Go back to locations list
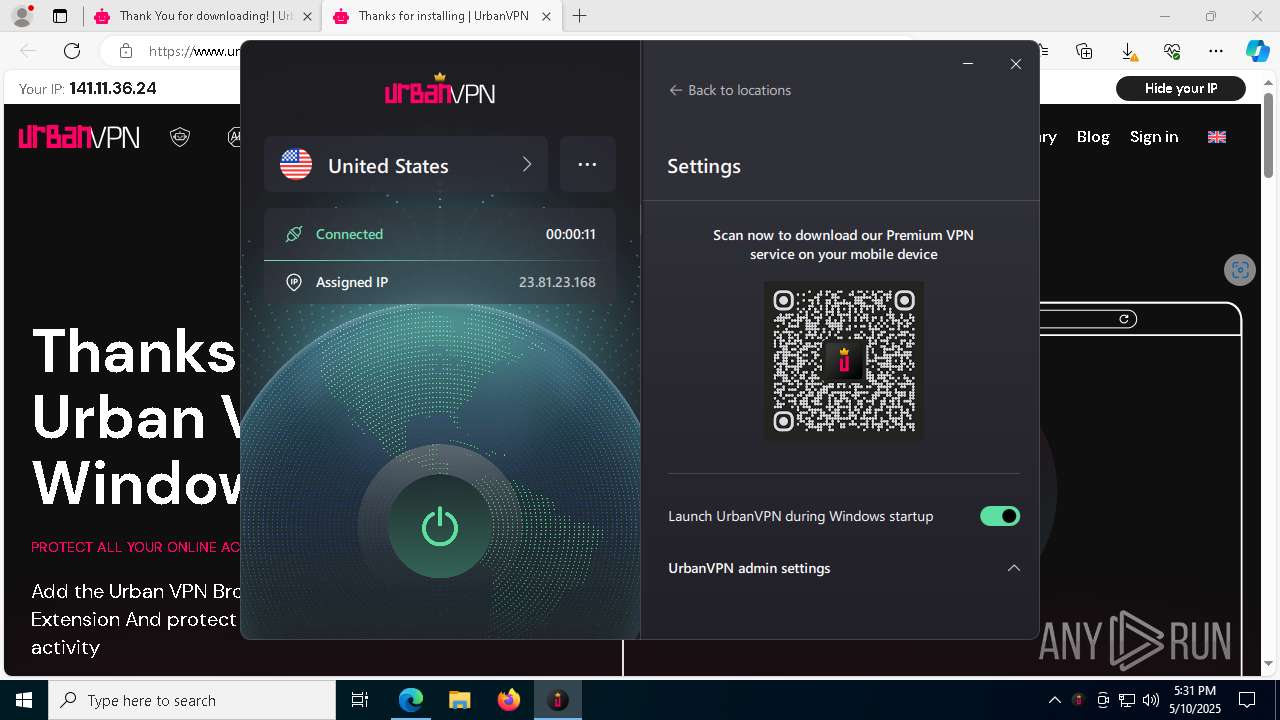The width and height of the screenshot is (1280, 720). pyautogui.click(x=730, y=90)
